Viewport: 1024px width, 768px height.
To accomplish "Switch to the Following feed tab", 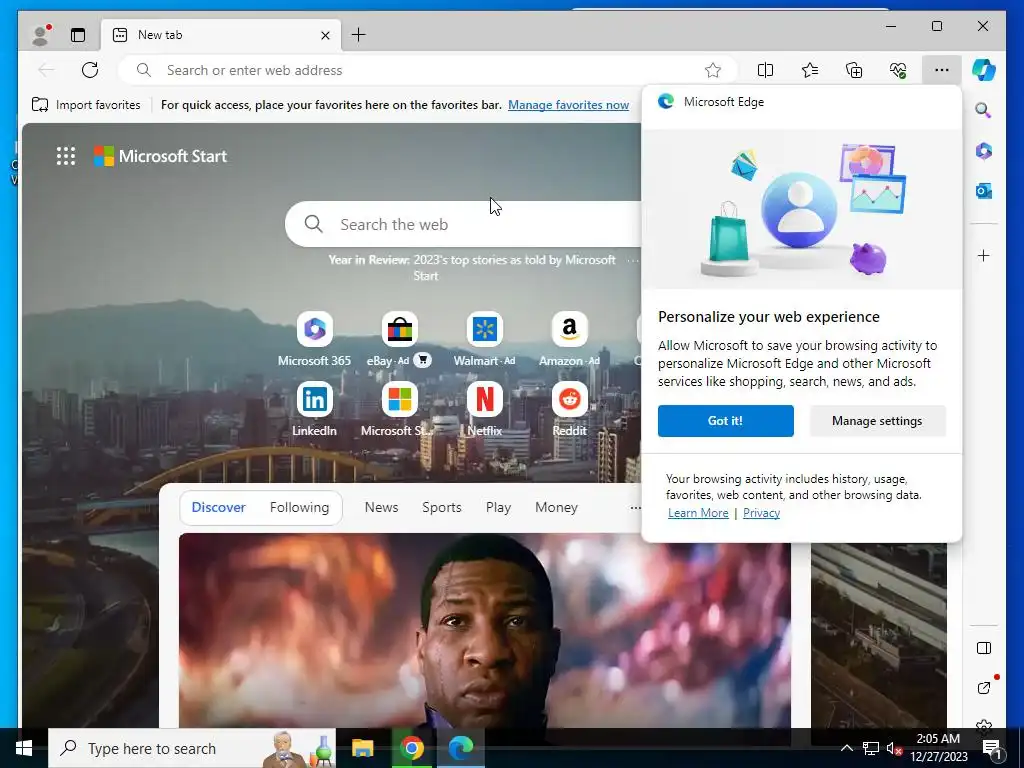I will 300,507.
